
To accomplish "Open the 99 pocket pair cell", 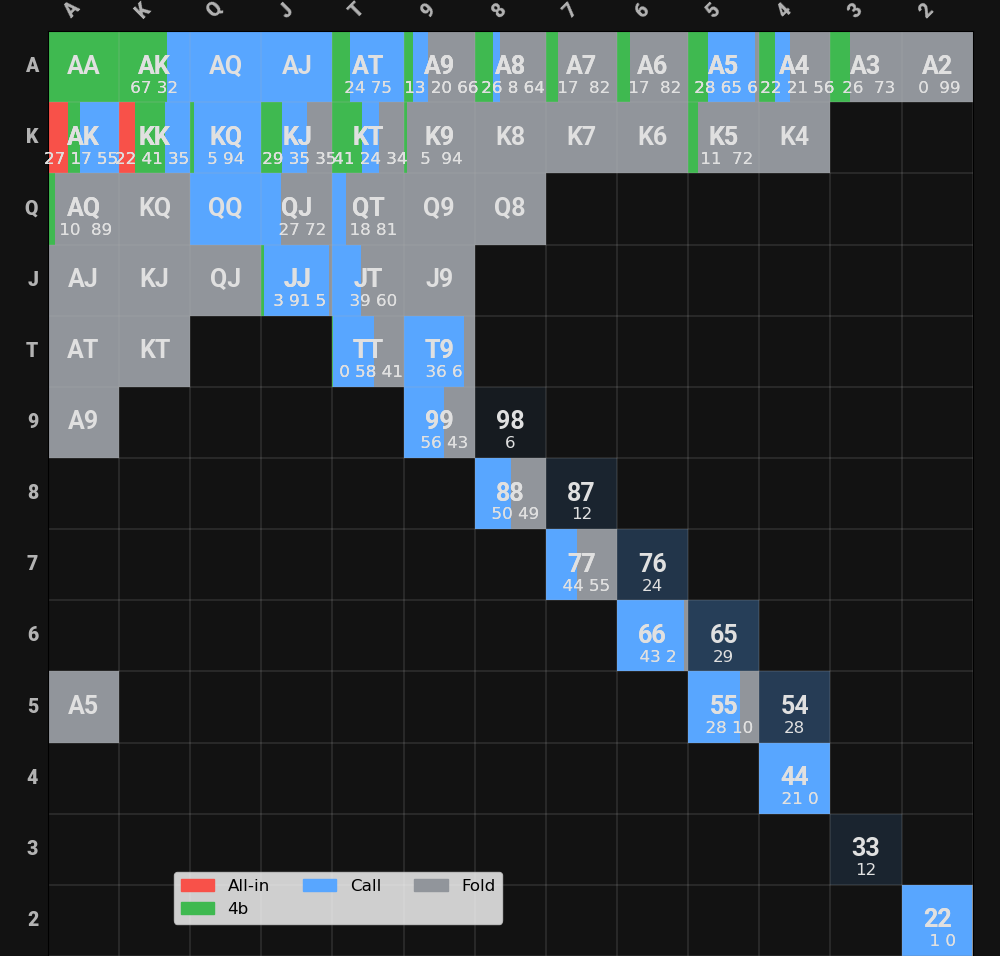I will coord(439,422).
